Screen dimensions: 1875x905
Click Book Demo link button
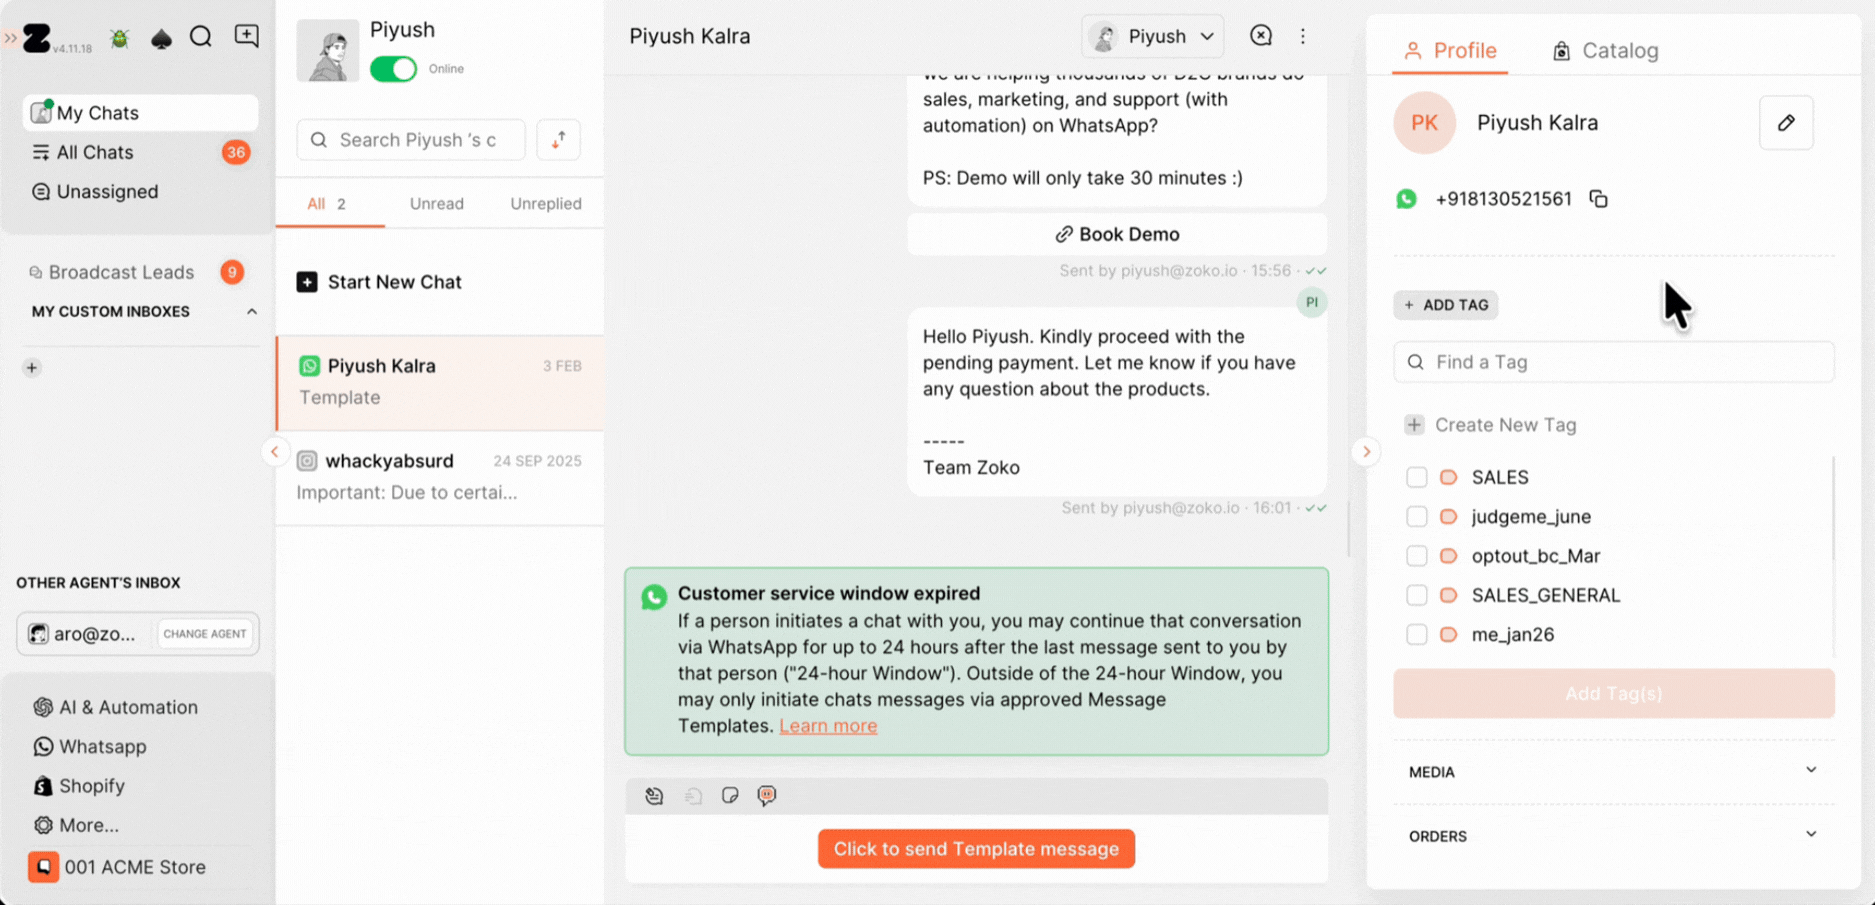click(x=1116, y=234)
